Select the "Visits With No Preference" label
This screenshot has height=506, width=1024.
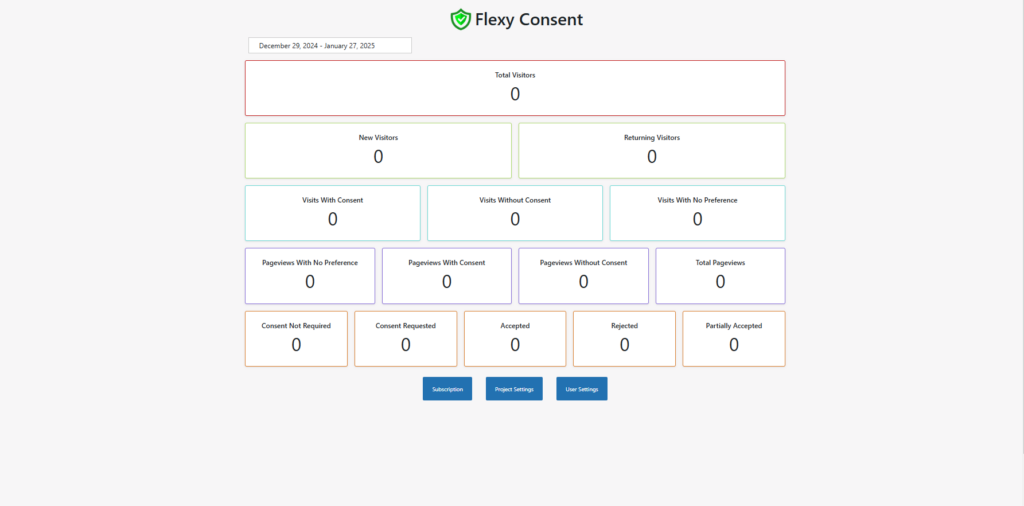[697, 200]
